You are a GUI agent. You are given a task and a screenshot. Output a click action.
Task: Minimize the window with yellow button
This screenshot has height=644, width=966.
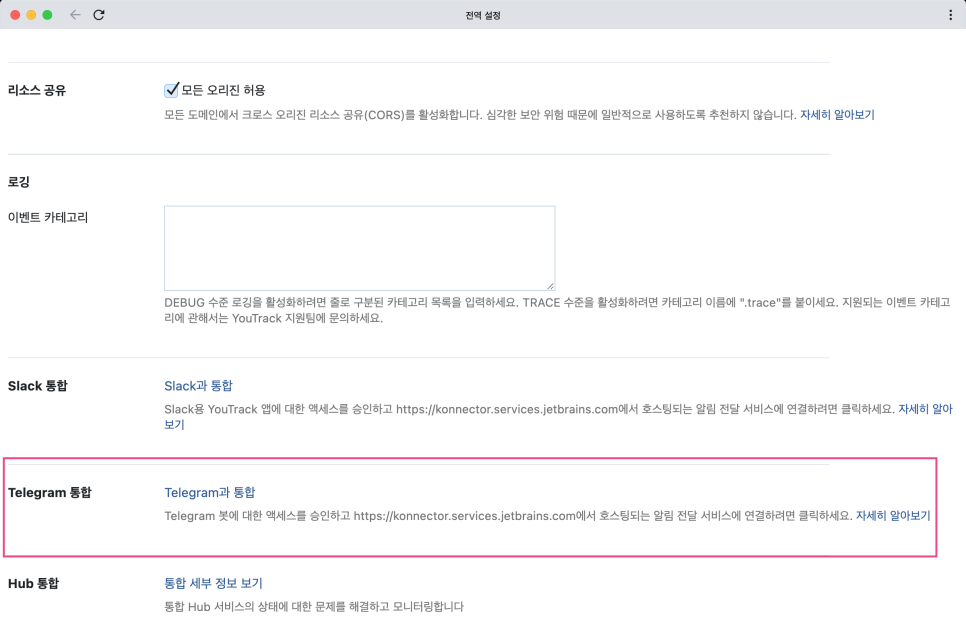pyautogui.click(x=31, y=15)
